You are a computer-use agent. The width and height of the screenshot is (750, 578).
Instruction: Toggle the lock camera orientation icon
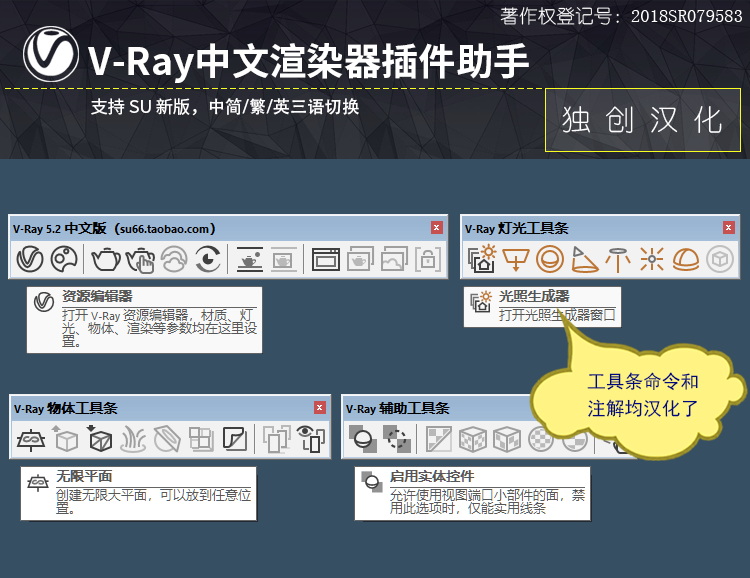coord(428,259)
